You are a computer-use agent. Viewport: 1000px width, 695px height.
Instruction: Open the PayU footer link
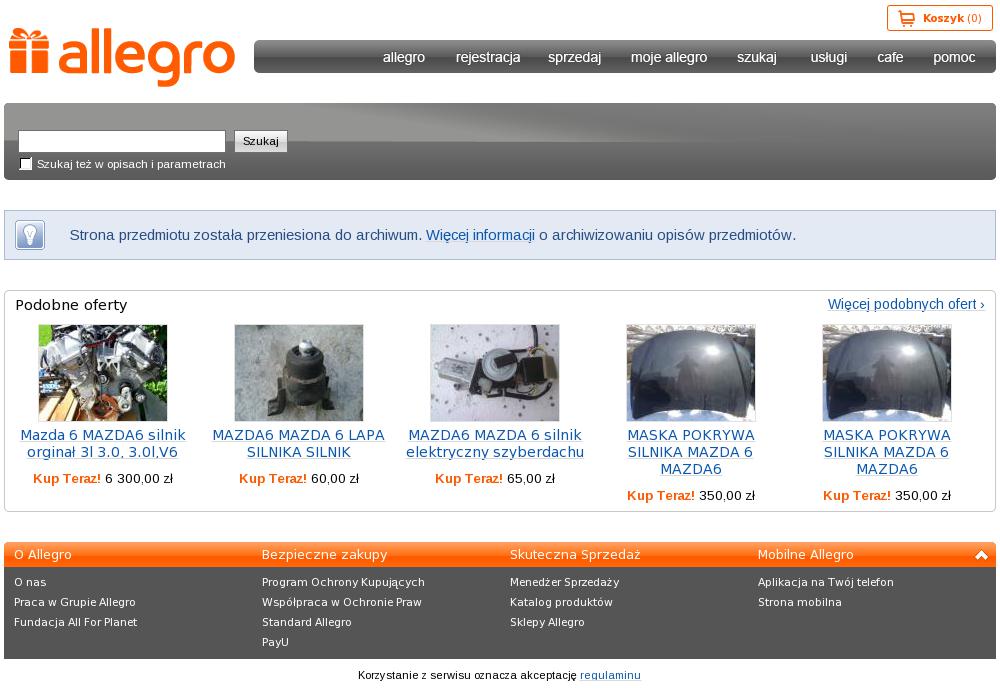[x=275, y=643]
